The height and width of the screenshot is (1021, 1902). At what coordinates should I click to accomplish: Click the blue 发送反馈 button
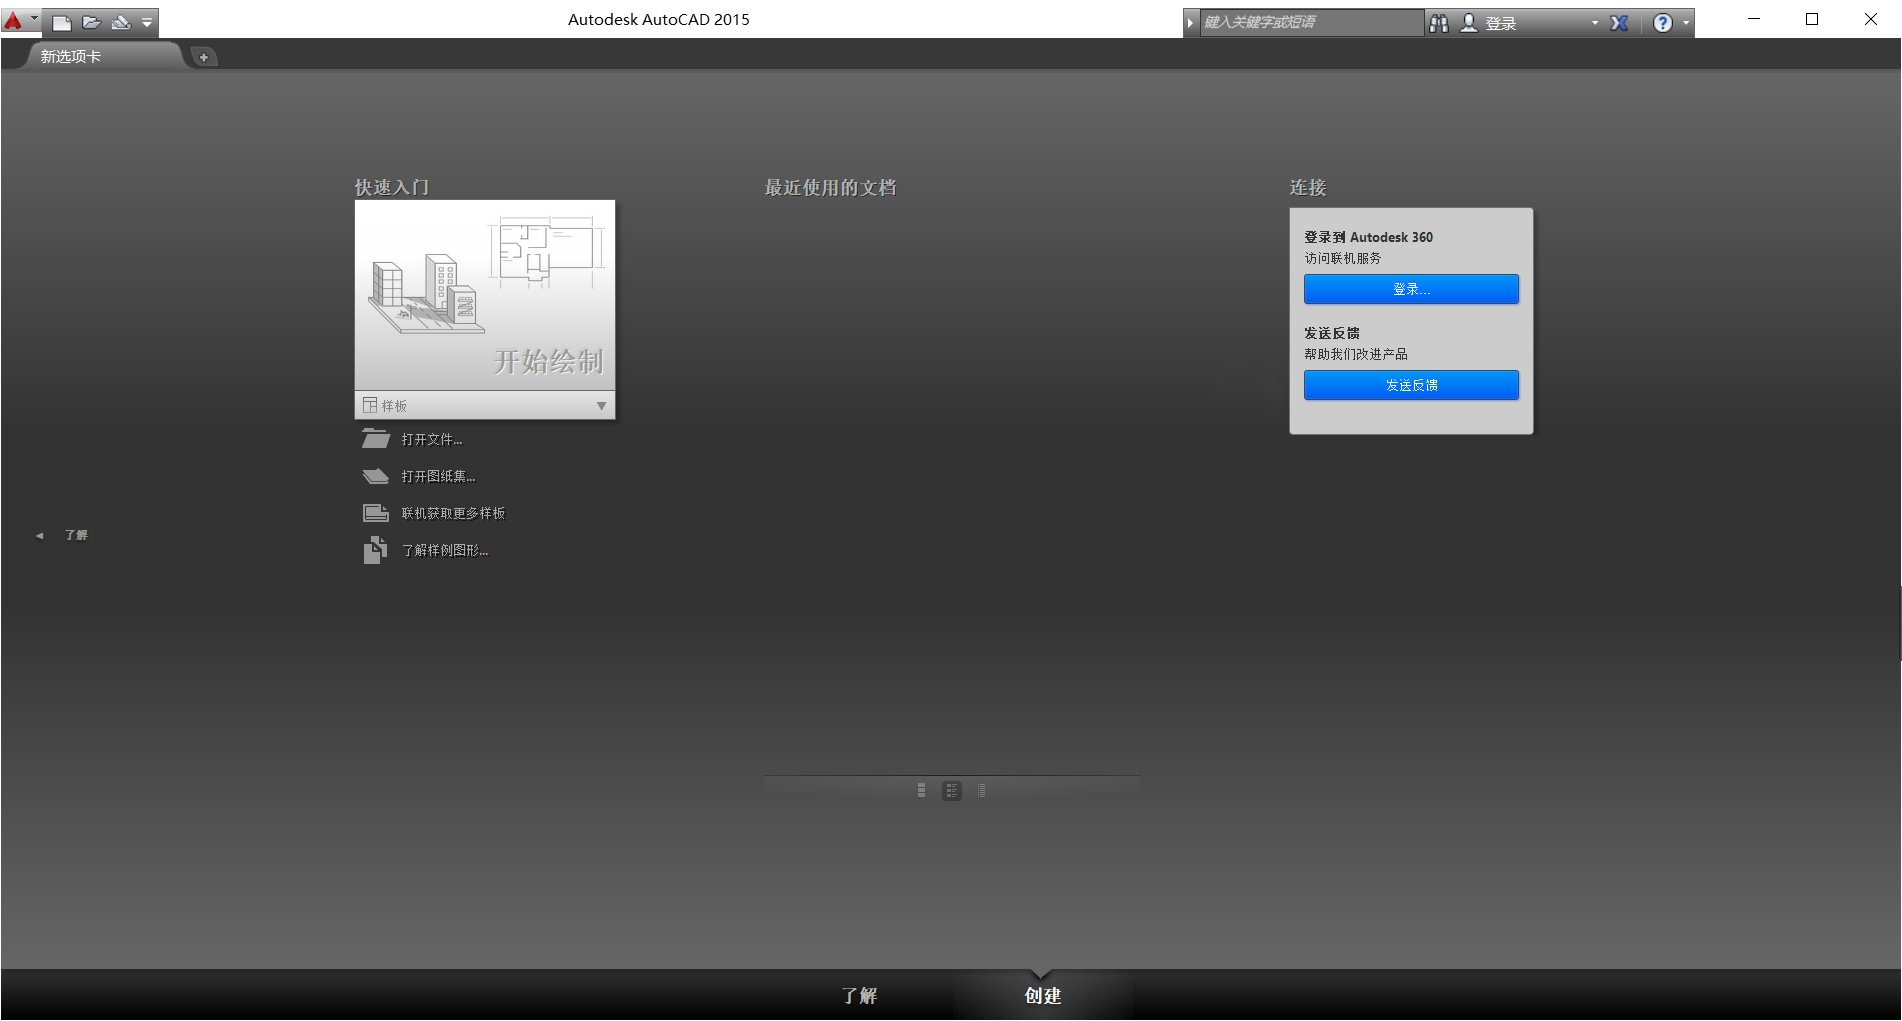click(1411, 385)
